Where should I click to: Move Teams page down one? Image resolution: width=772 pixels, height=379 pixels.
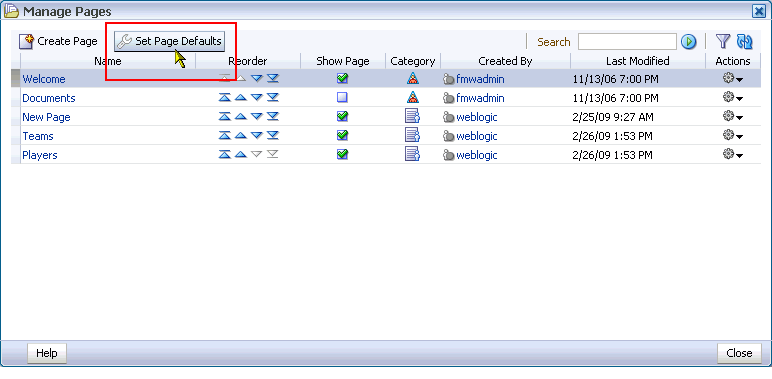coord(257,135)
